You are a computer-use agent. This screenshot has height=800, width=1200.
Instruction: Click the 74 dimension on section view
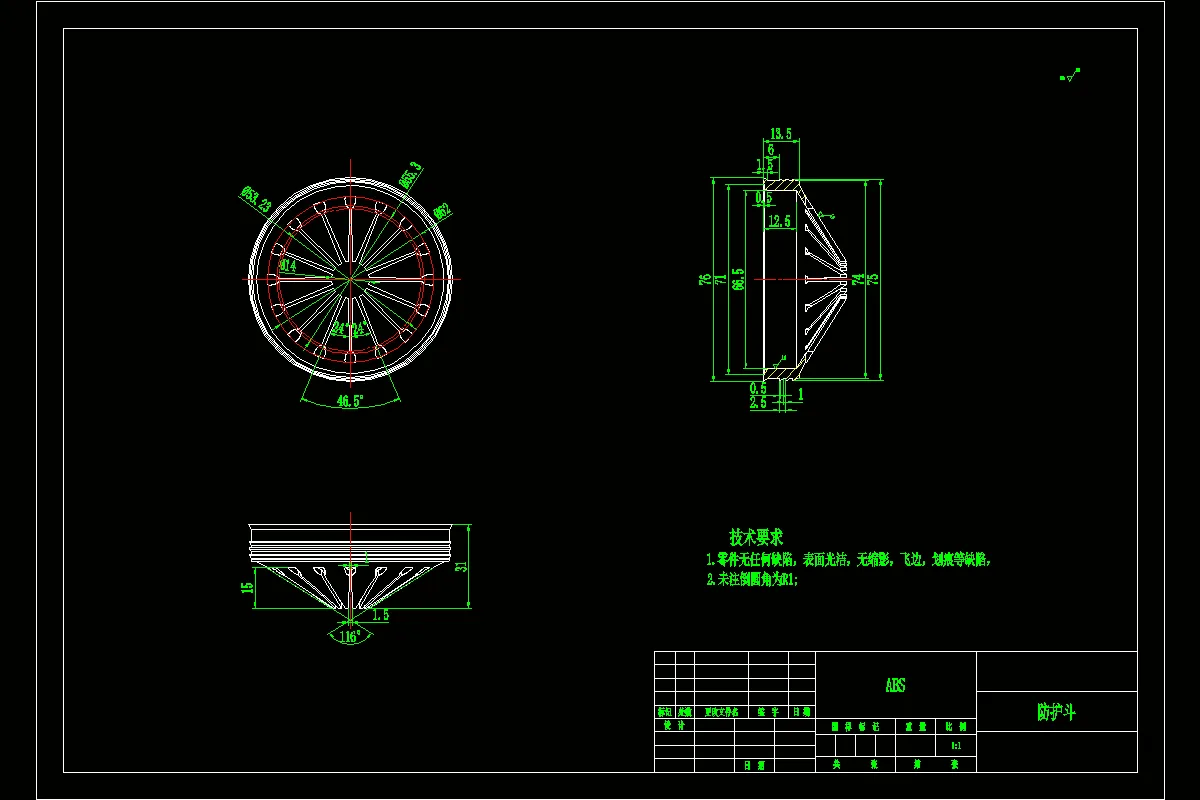tap(856, 279)
